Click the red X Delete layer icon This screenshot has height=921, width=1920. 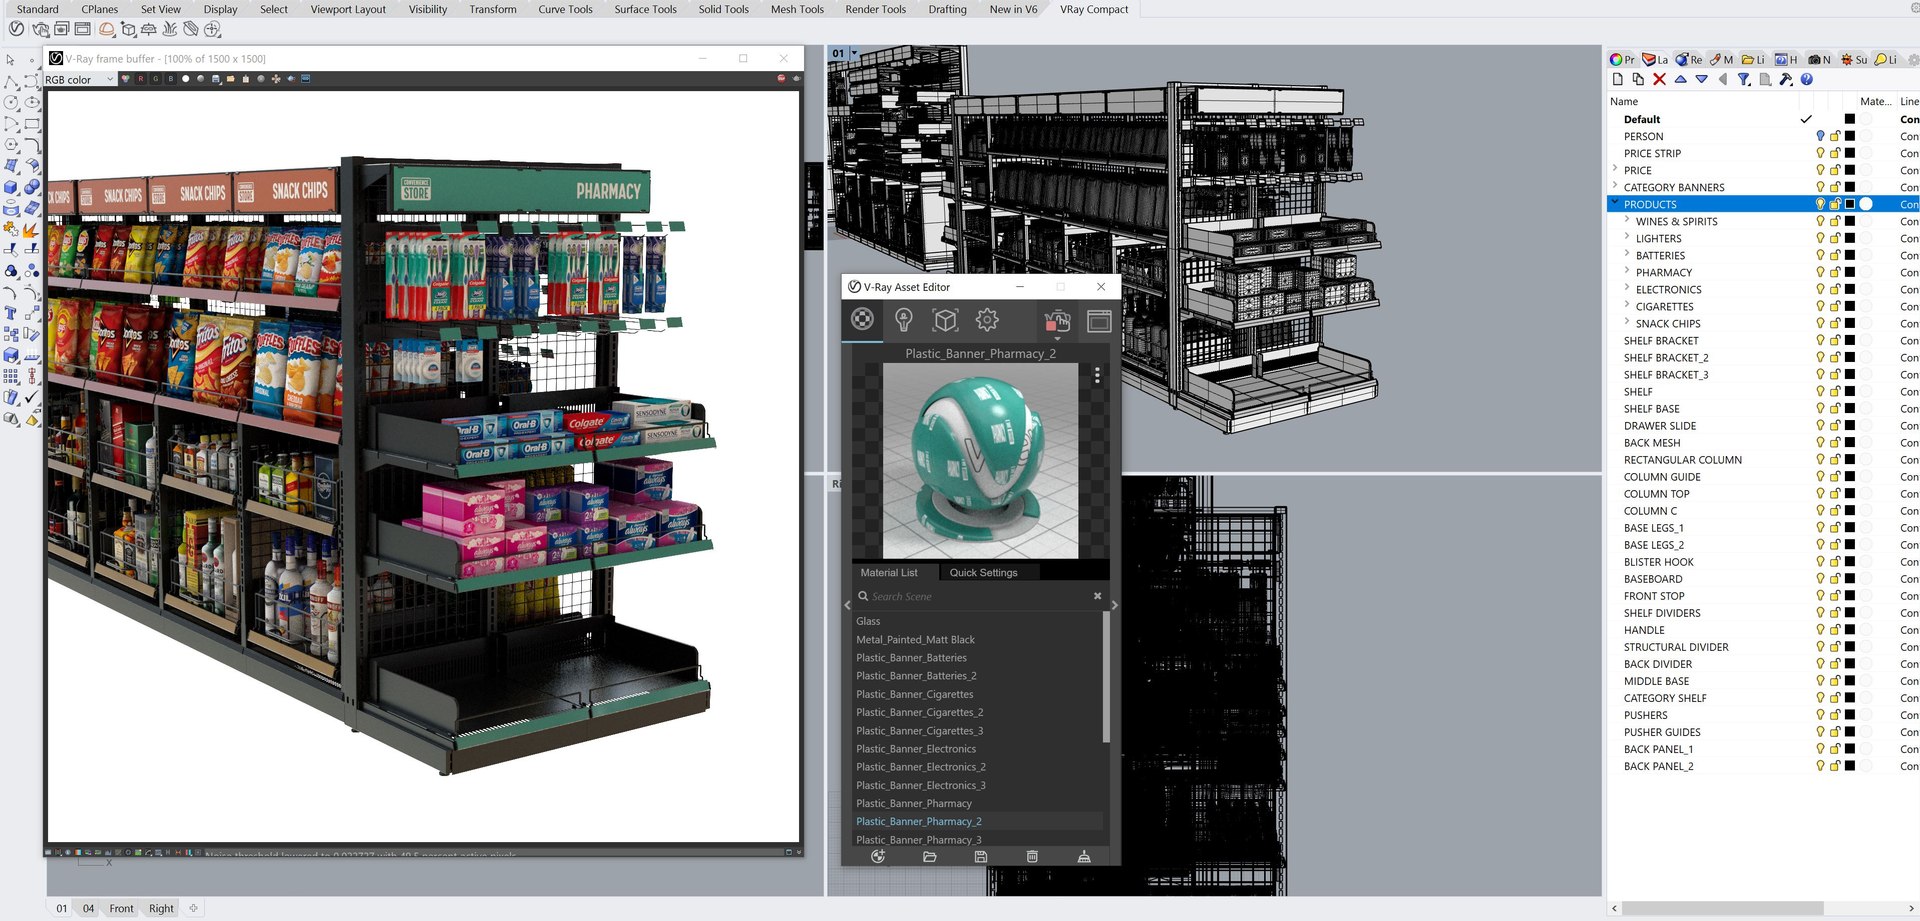point(1659,79)
